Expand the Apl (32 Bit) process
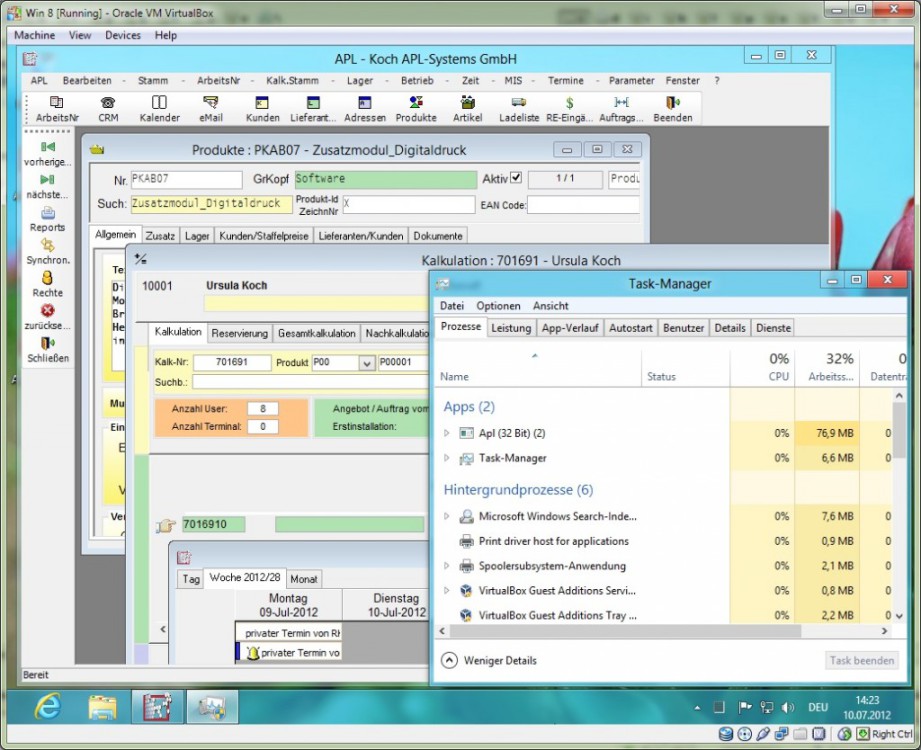The height and width of the screenshot is (750, 921). pos(446,433)
